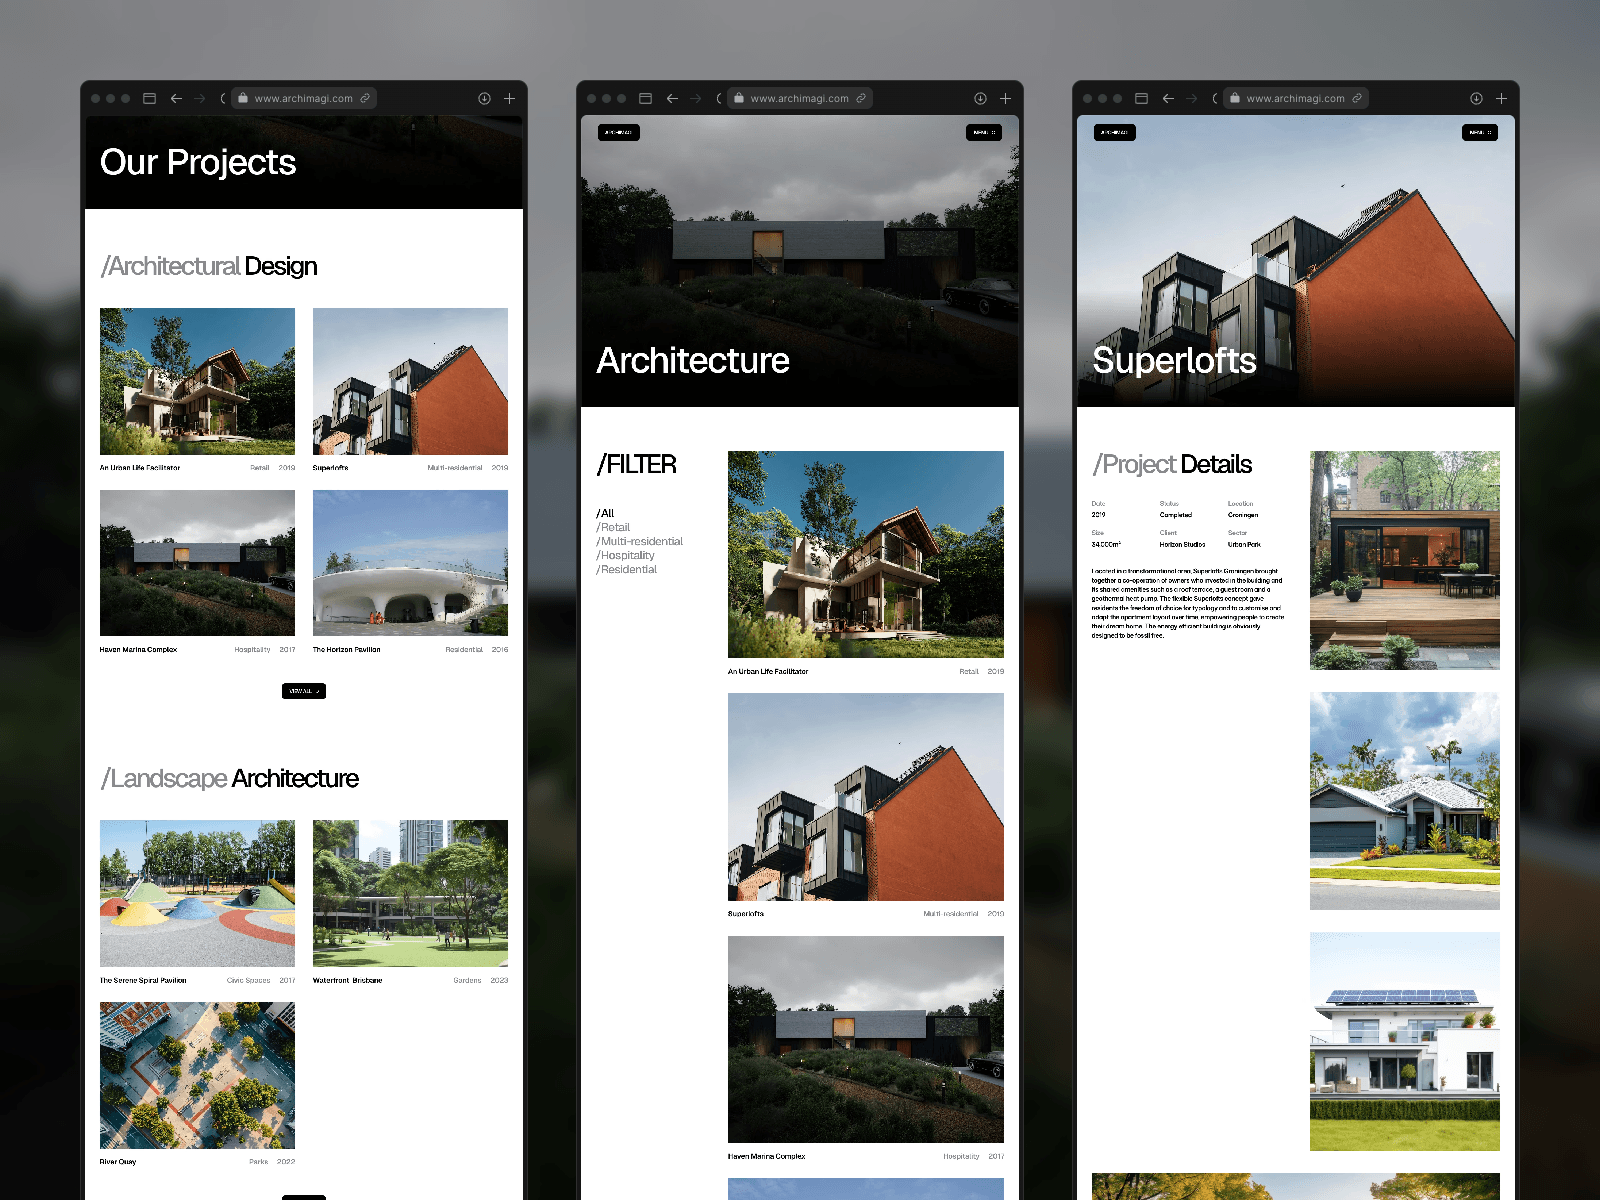Focus address field in Architecture window
This screenshot has width=1600, height=1200.
800,98
